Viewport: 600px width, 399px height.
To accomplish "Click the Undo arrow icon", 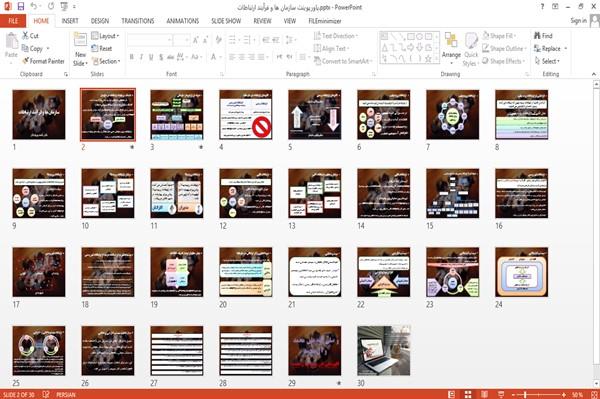I will click(34, 7).
